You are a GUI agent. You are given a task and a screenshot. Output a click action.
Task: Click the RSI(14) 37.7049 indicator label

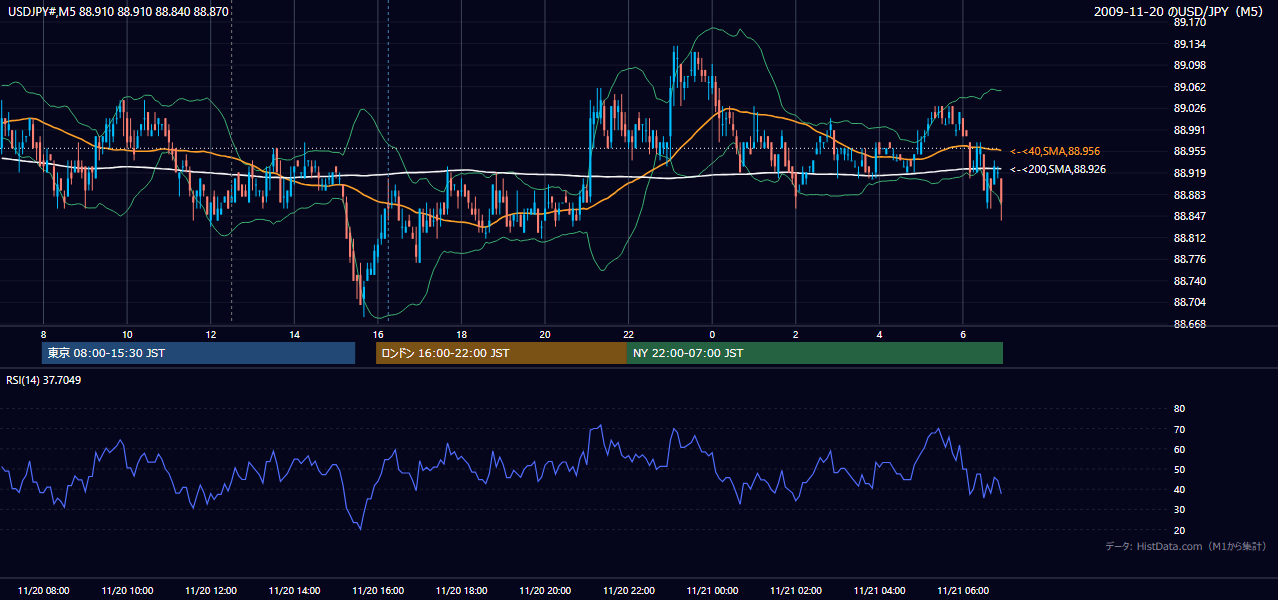[x=44, y=380]
